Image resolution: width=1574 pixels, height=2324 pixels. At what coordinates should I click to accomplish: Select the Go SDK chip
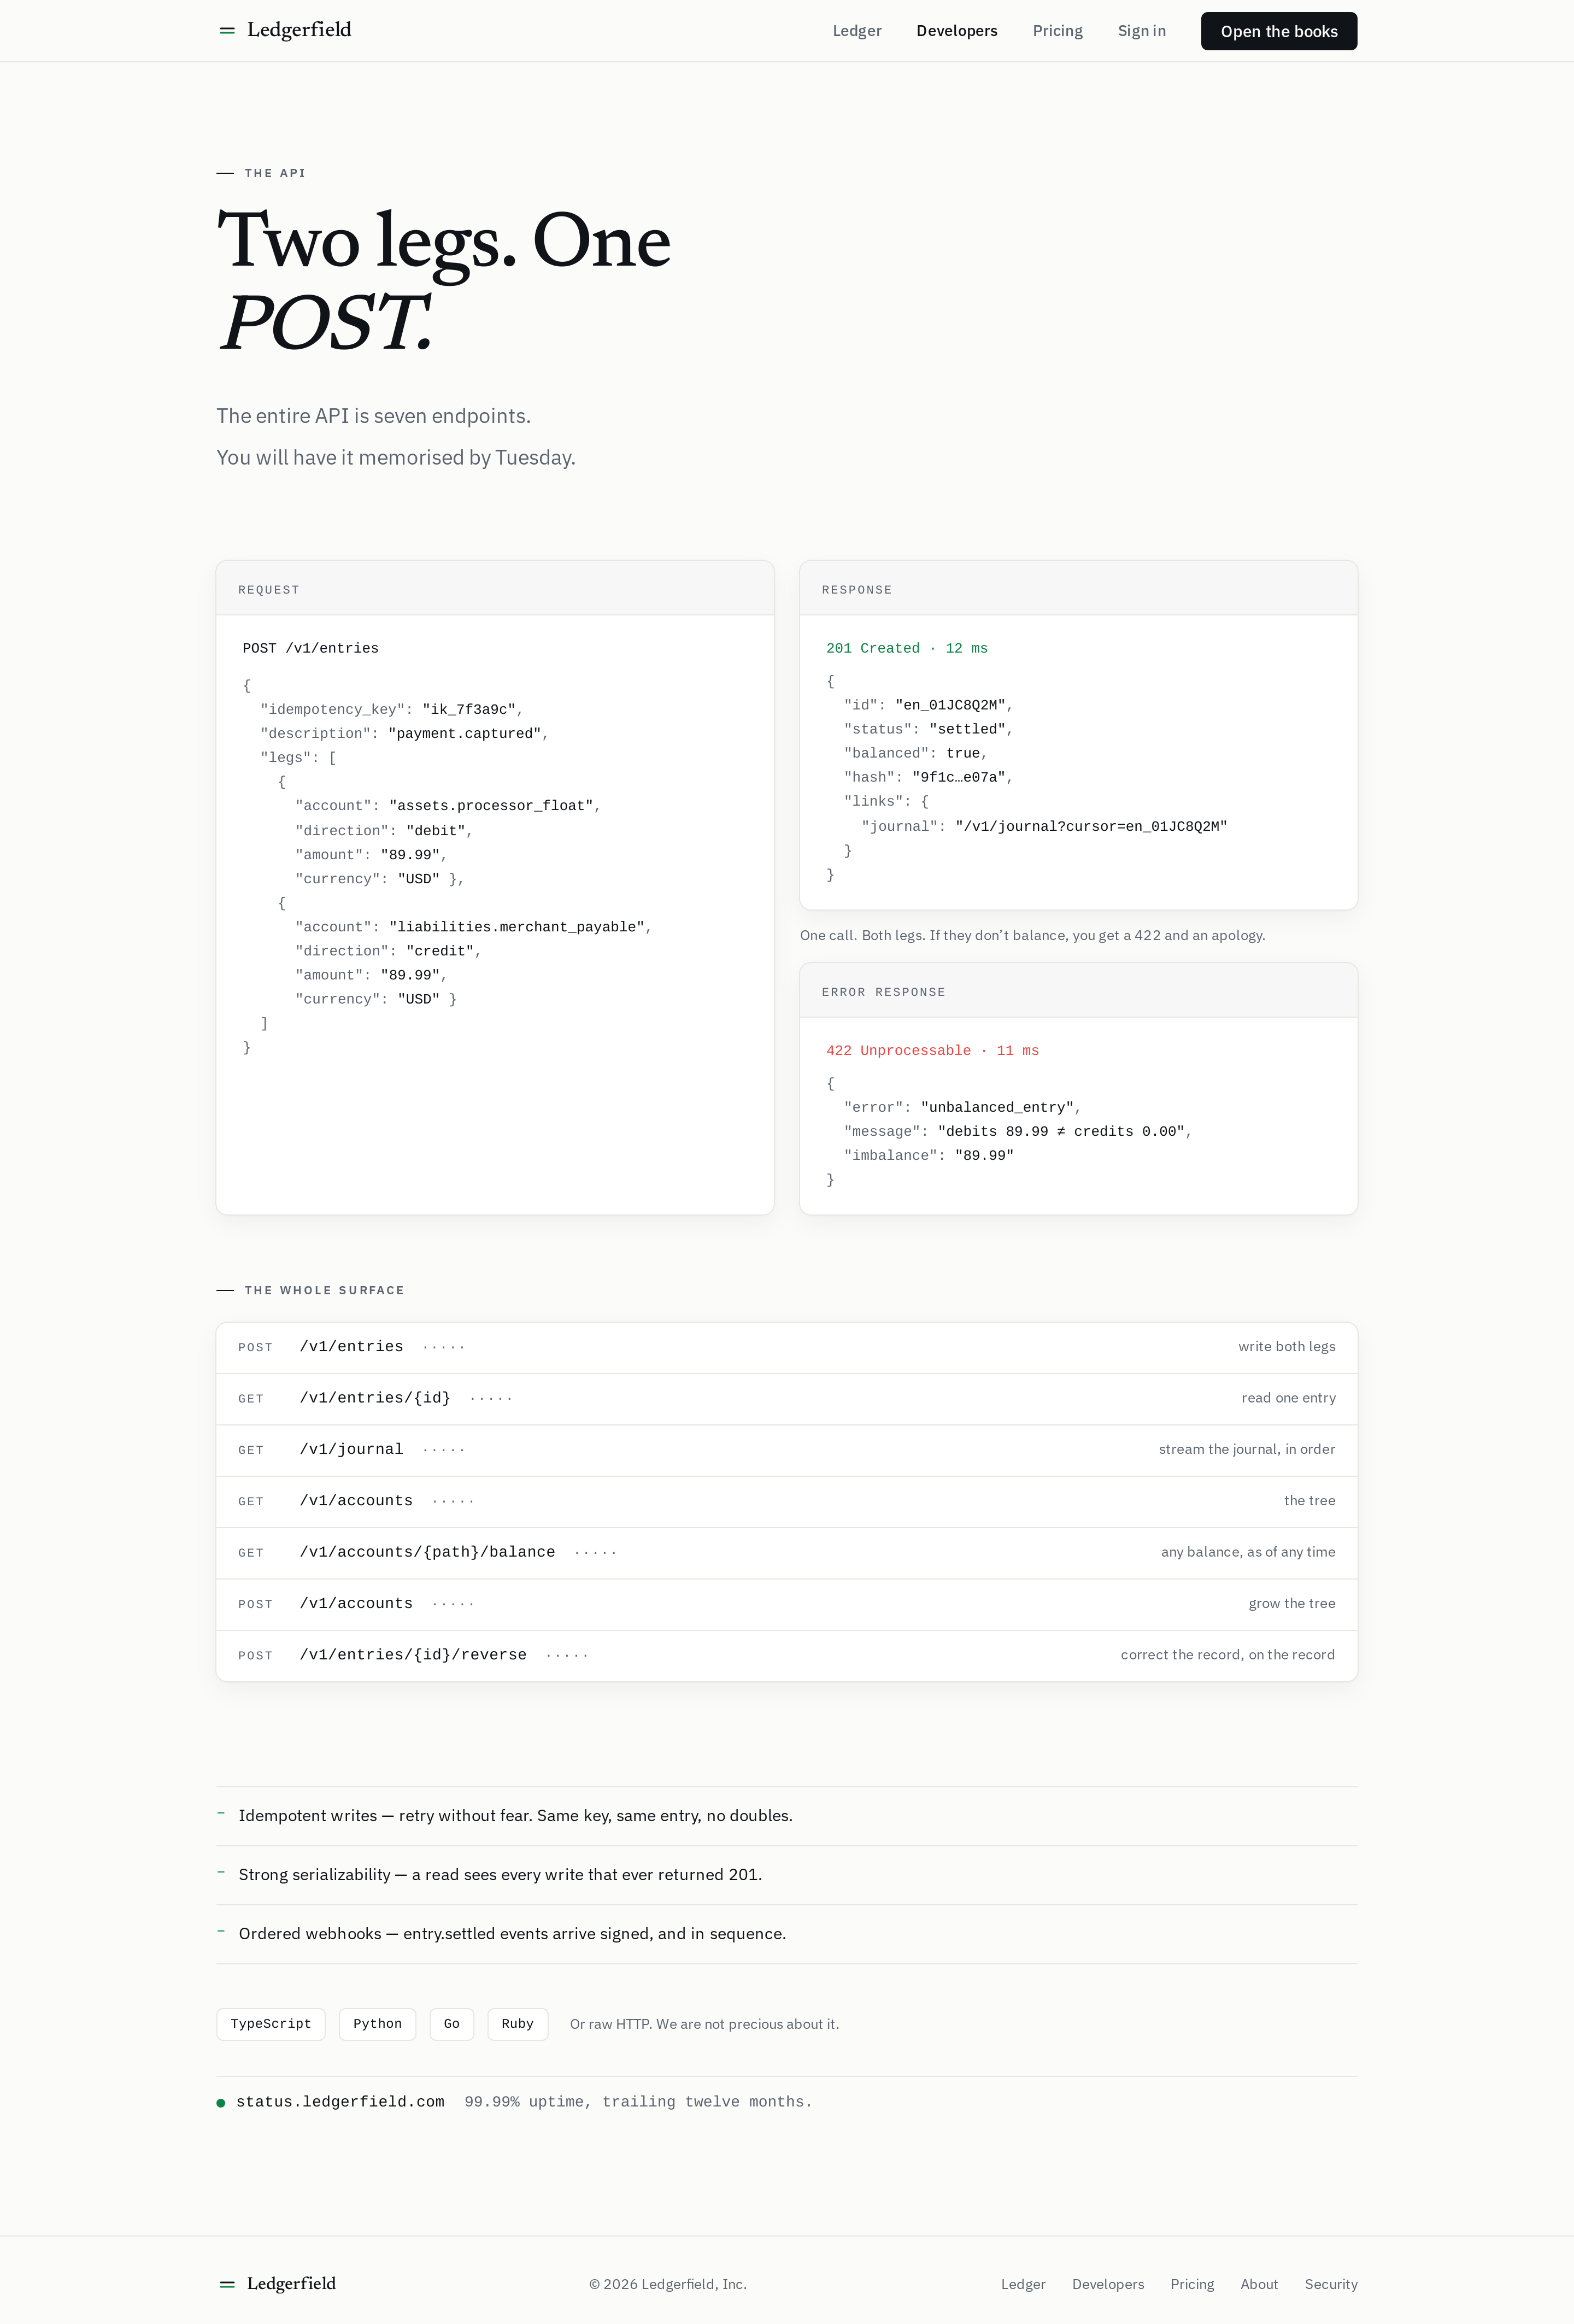452,2023
